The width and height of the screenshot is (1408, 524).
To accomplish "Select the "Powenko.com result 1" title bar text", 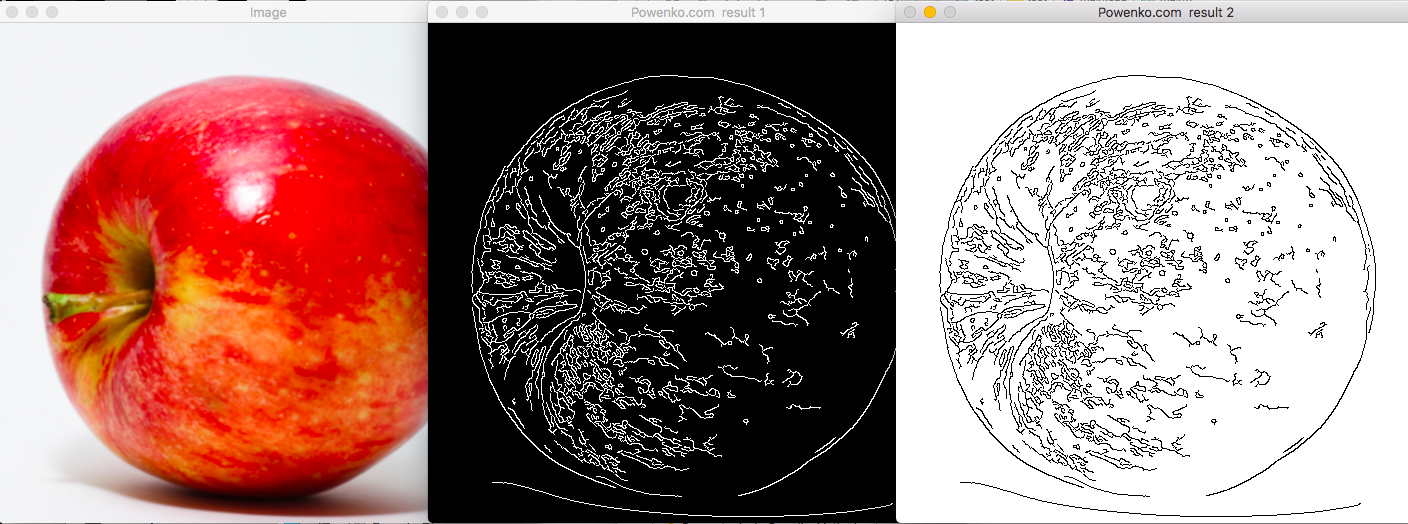I will 698,13.
